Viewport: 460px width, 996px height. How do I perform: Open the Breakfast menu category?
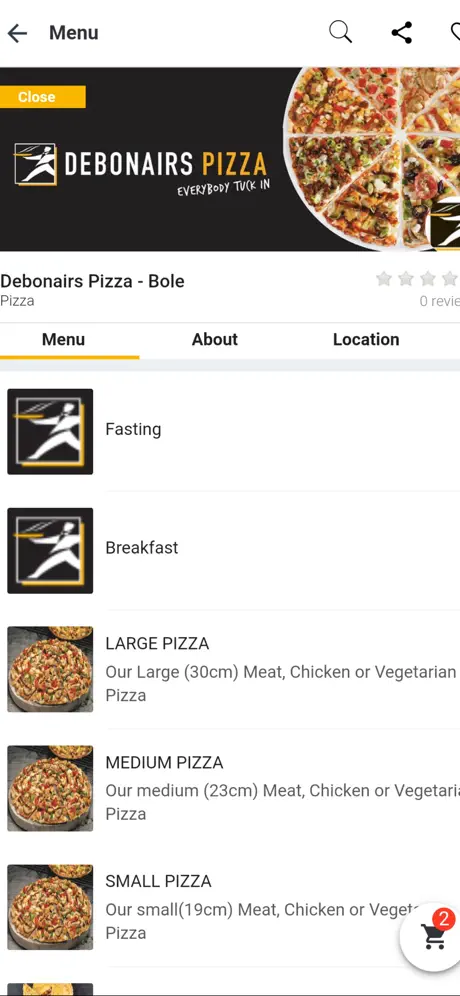pyautogui.click(x=230, y=550)
